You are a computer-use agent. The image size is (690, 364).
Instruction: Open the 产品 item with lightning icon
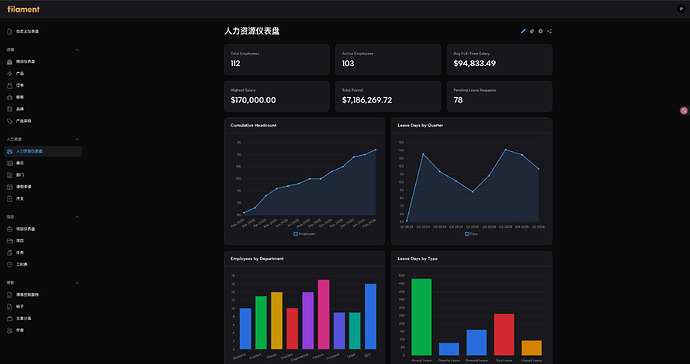click(43, 74)
